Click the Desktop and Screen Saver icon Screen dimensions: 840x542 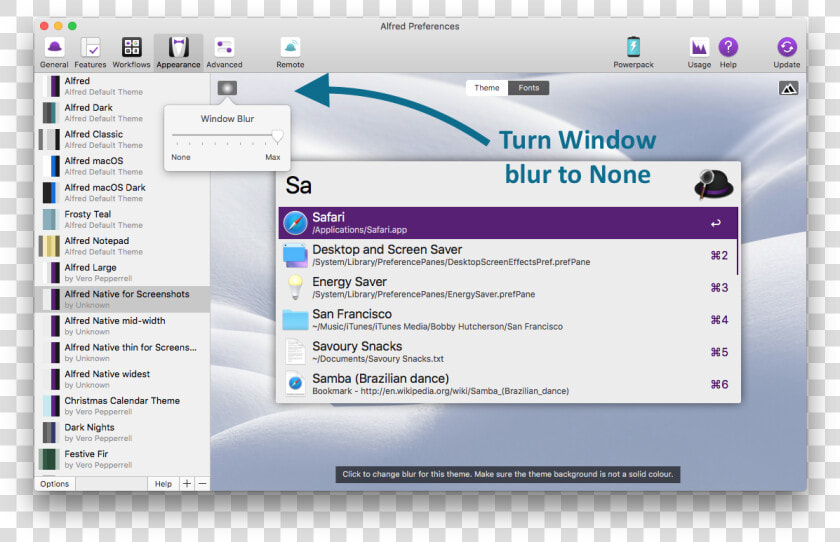tap(295, 255)
